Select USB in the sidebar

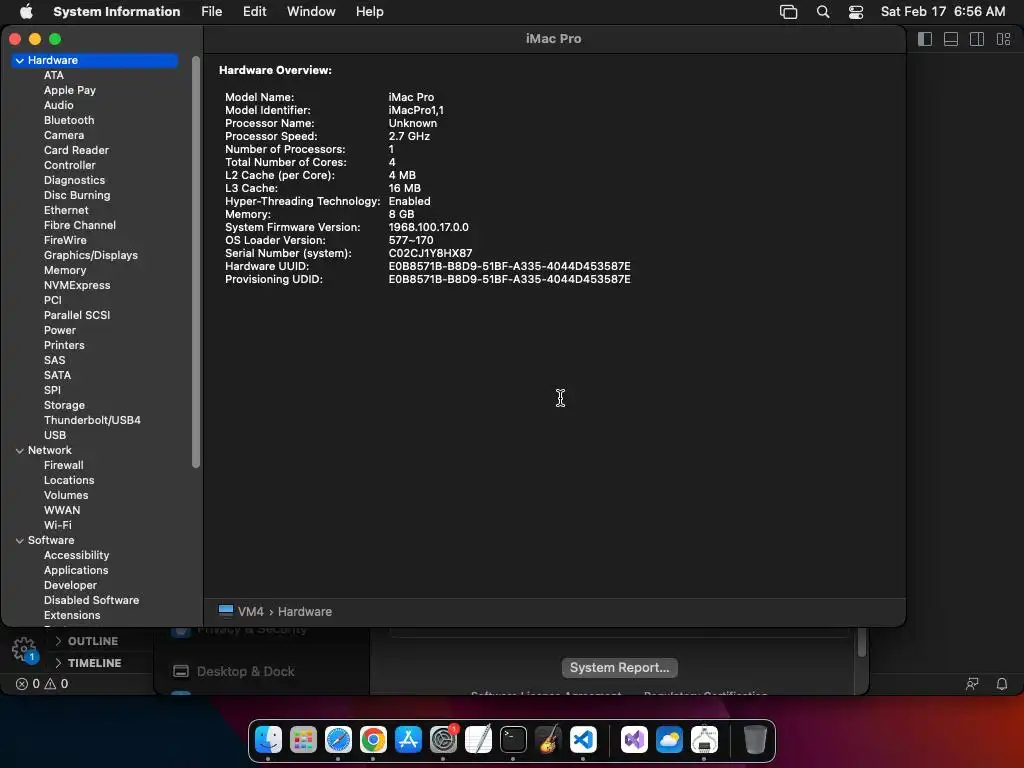[55, 436]
